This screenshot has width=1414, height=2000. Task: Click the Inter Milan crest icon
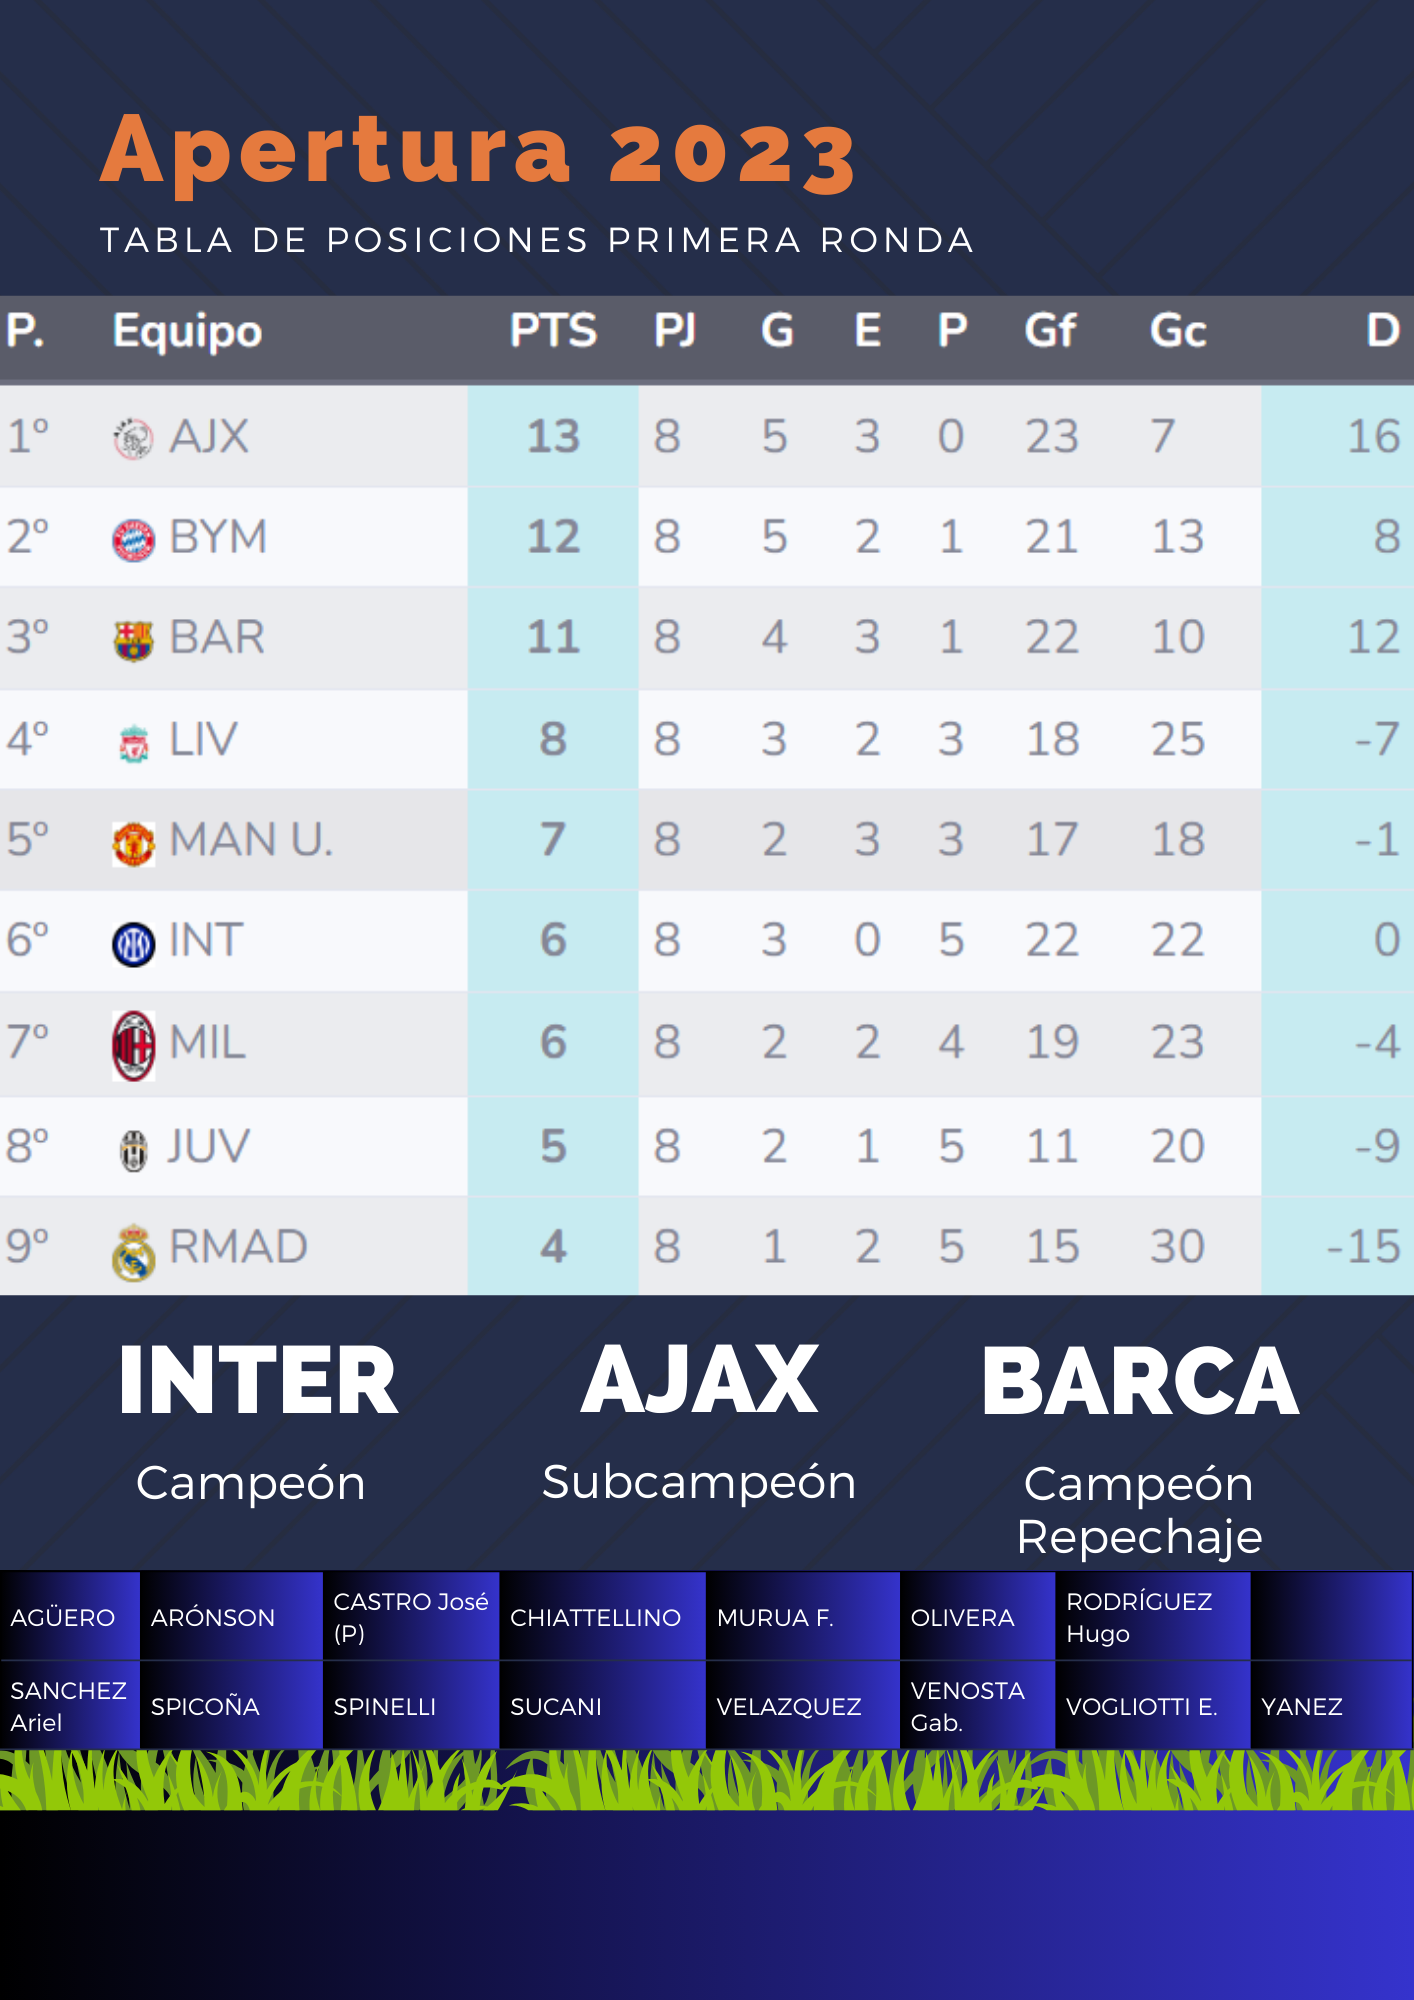click(133, 943)
